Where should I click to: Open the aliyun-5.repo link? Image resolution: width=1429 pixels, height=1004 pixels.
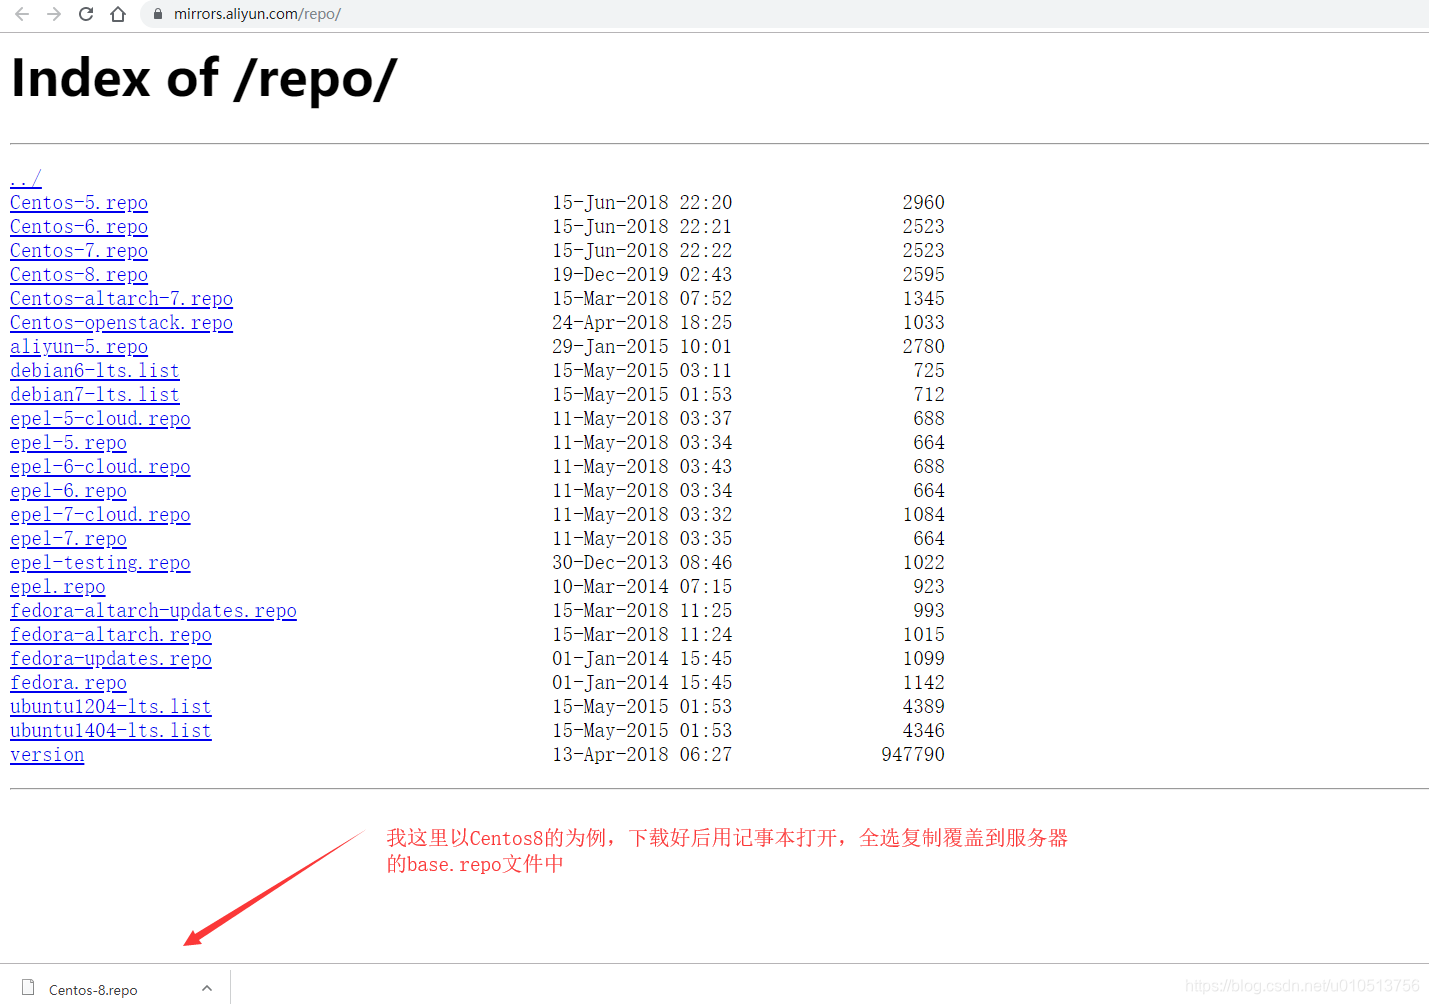[x=79, y=347]
